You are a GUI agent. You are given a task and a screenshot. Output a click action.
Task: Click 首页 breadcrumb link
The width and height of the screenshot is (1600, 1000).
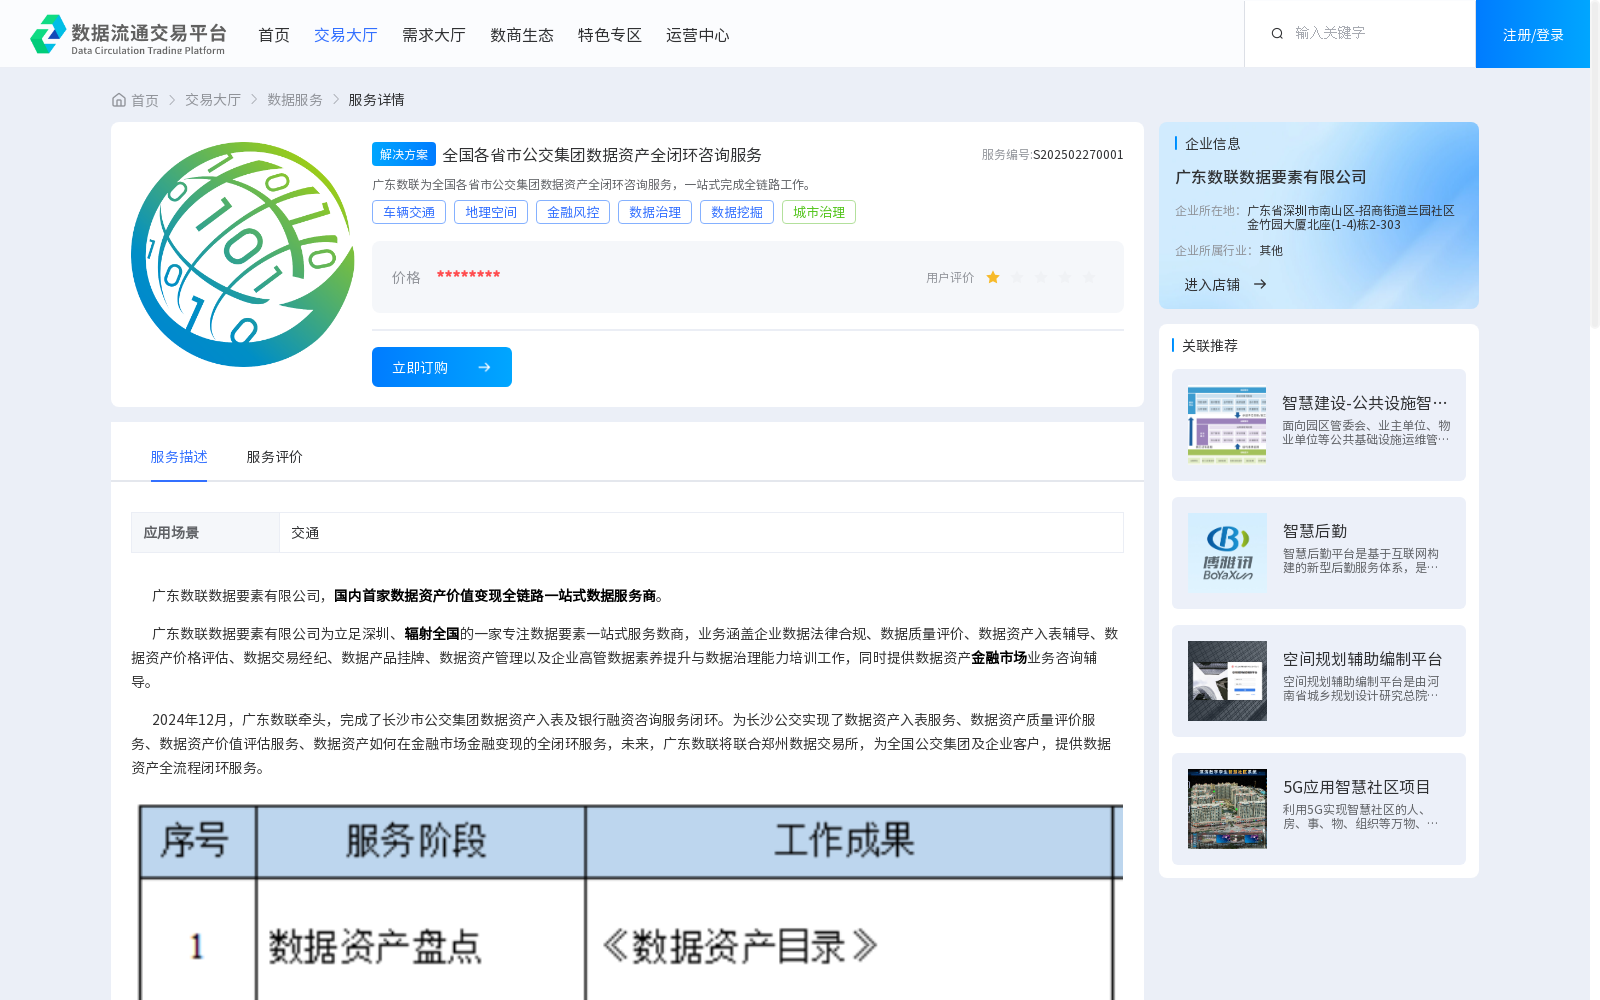(x=145, y=100)
